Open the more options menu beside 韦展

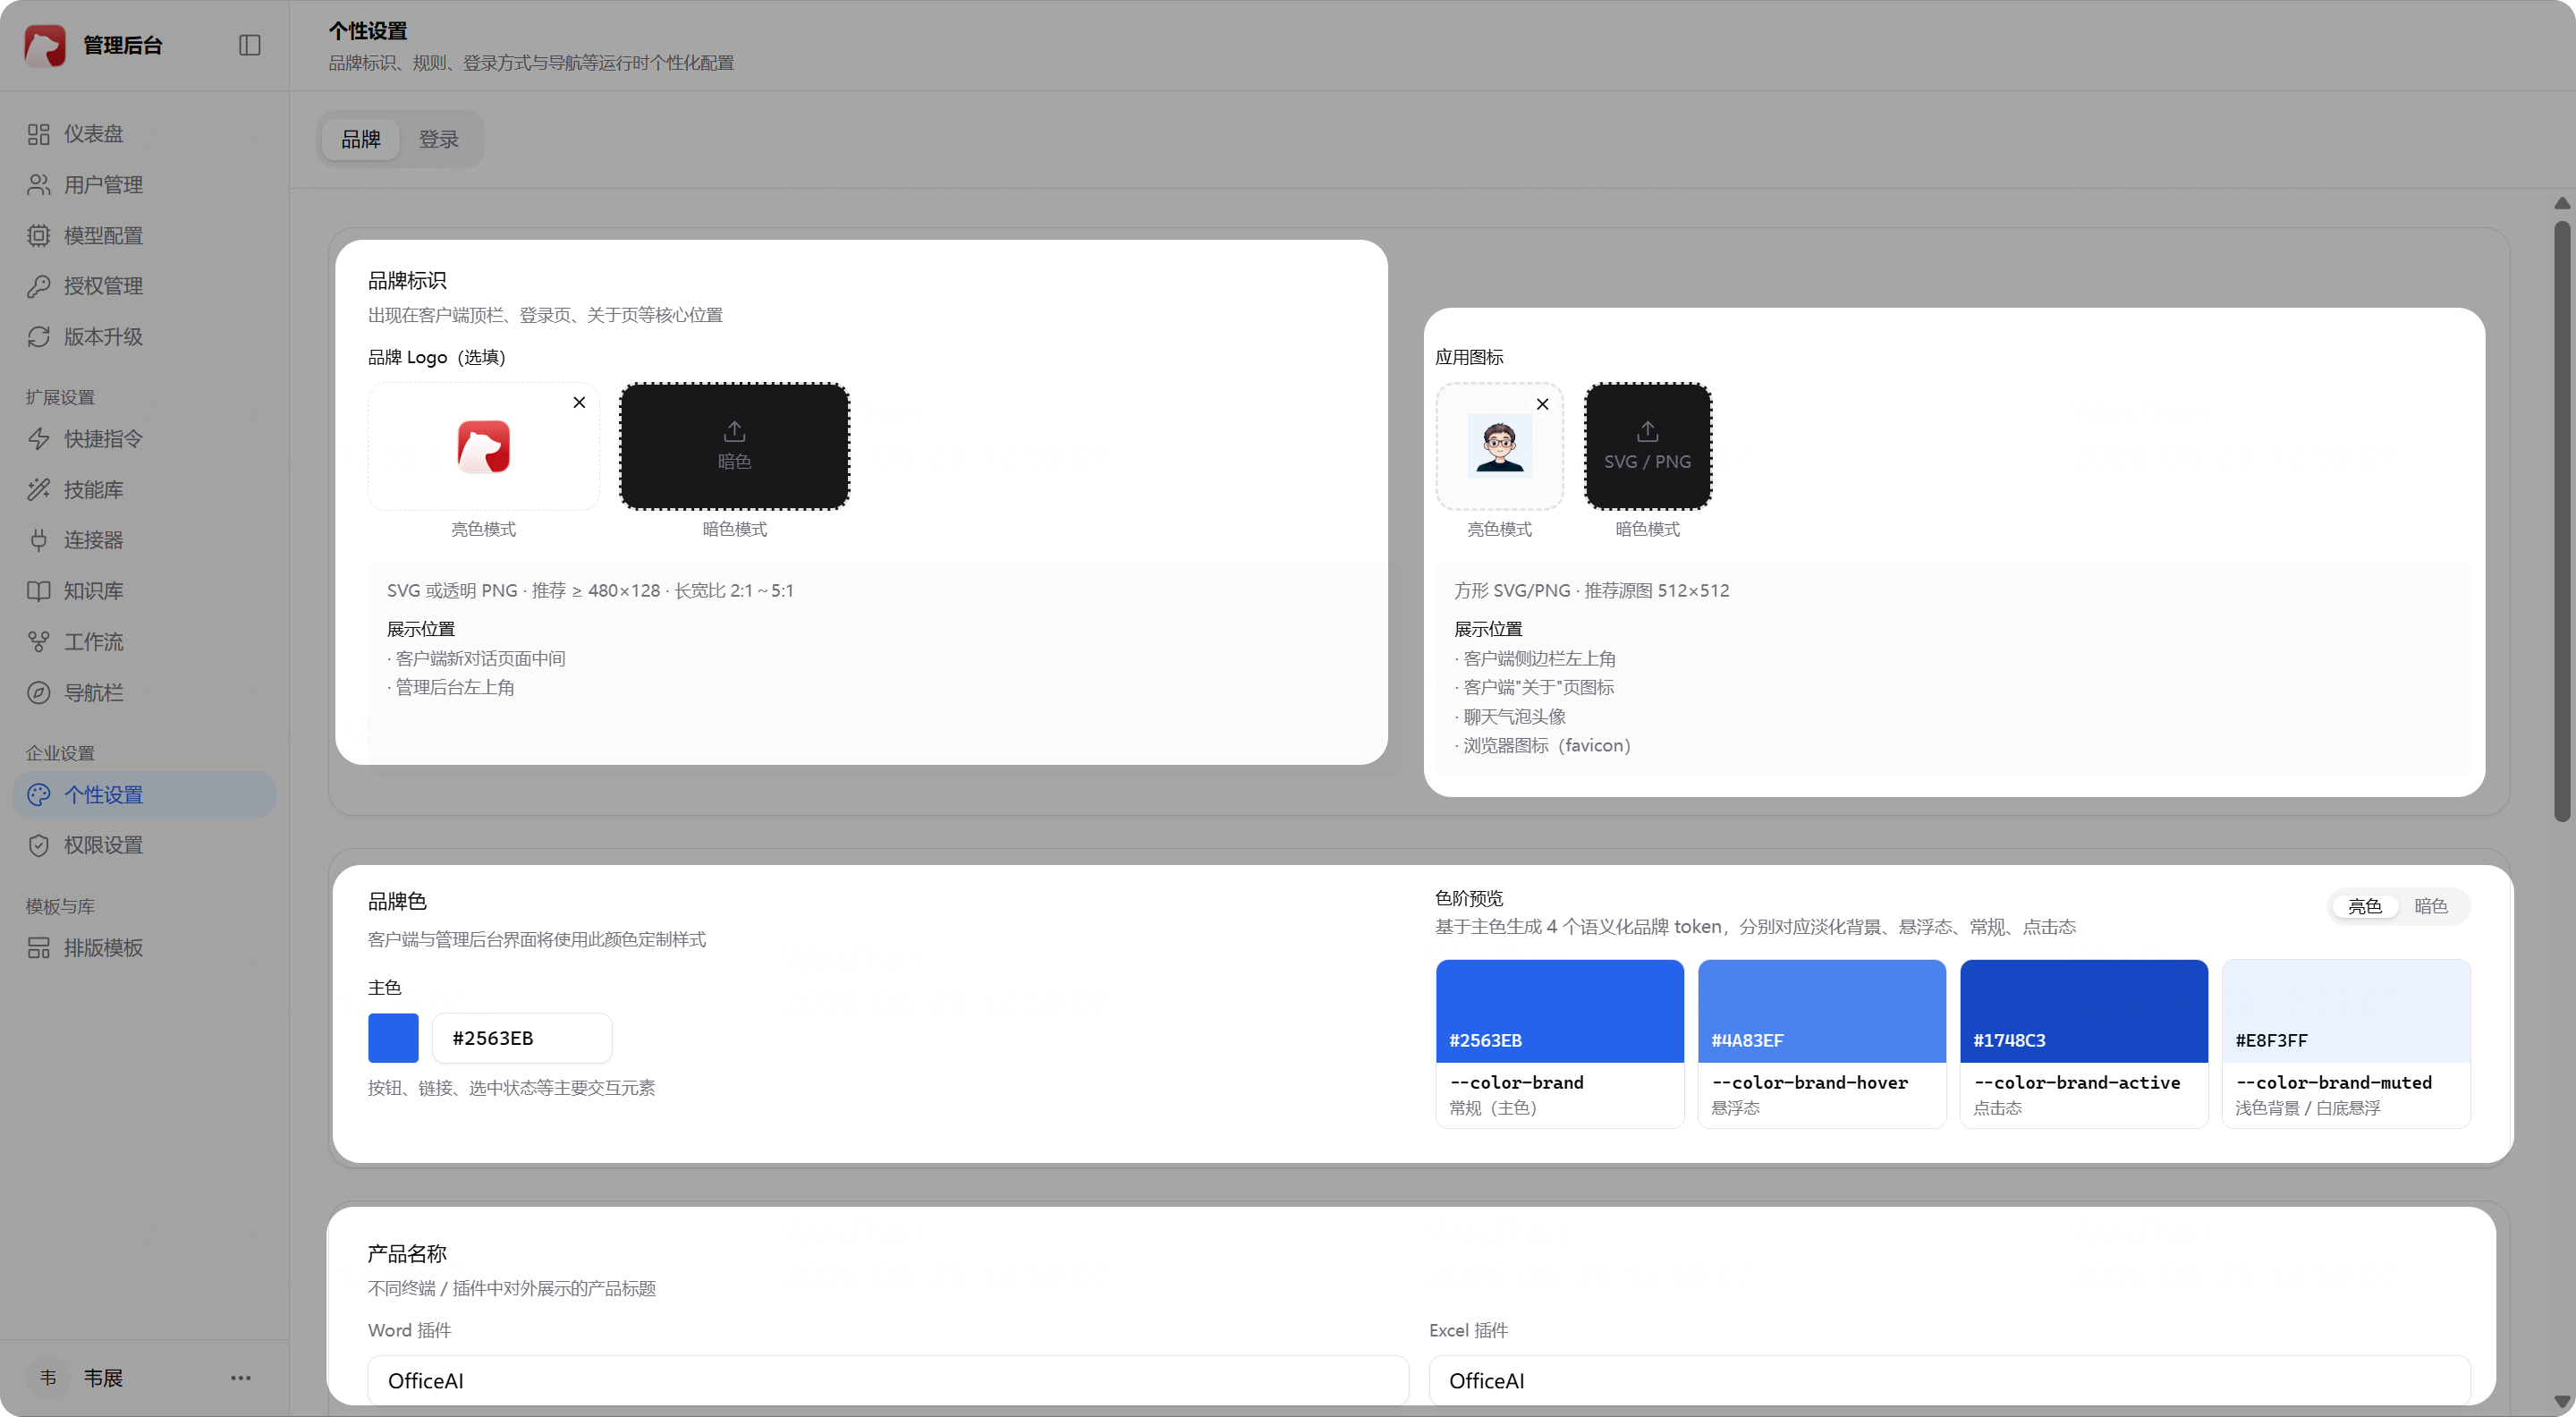(241, 1378)
